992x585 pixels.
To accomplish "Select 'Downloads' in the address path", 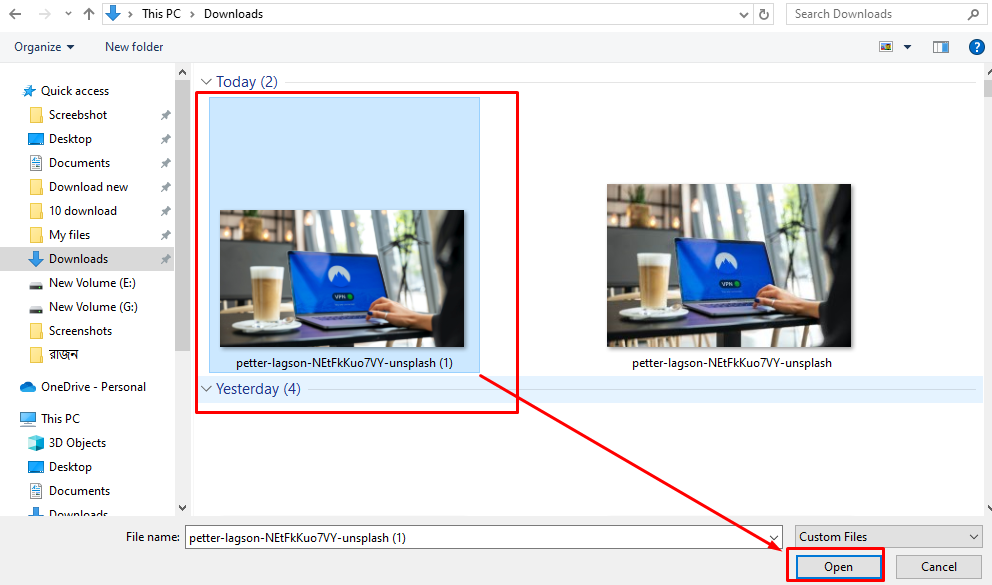I will (x=233, y=14).
